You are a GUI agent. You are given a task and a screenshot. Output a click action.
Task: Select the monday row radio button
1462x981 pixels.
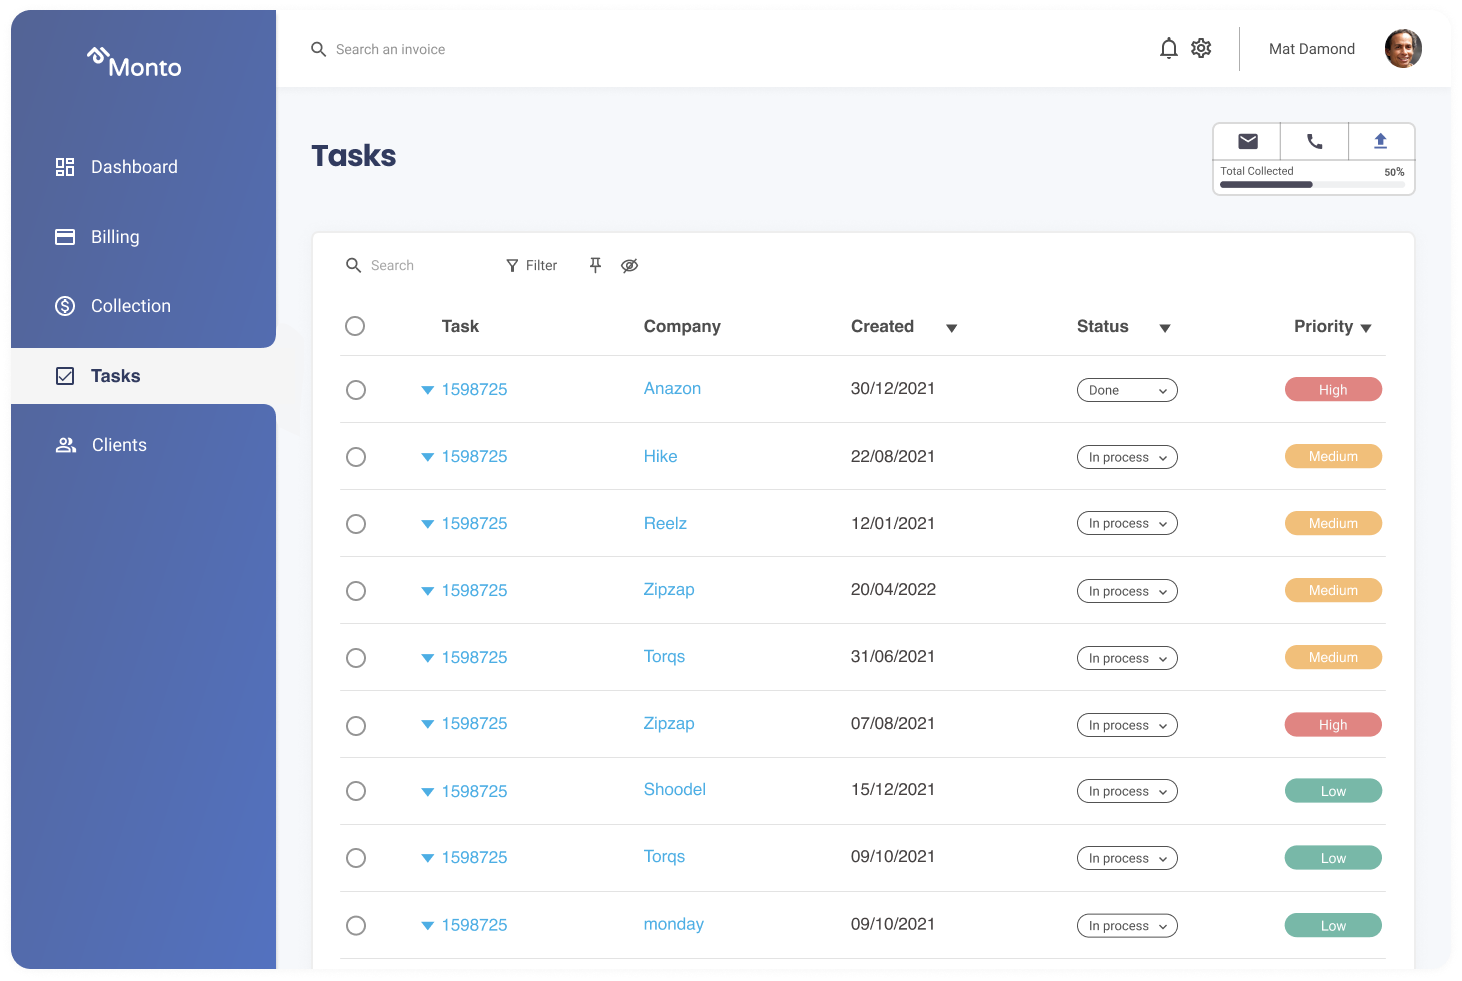pyautogui.click(x=356, y=926)
